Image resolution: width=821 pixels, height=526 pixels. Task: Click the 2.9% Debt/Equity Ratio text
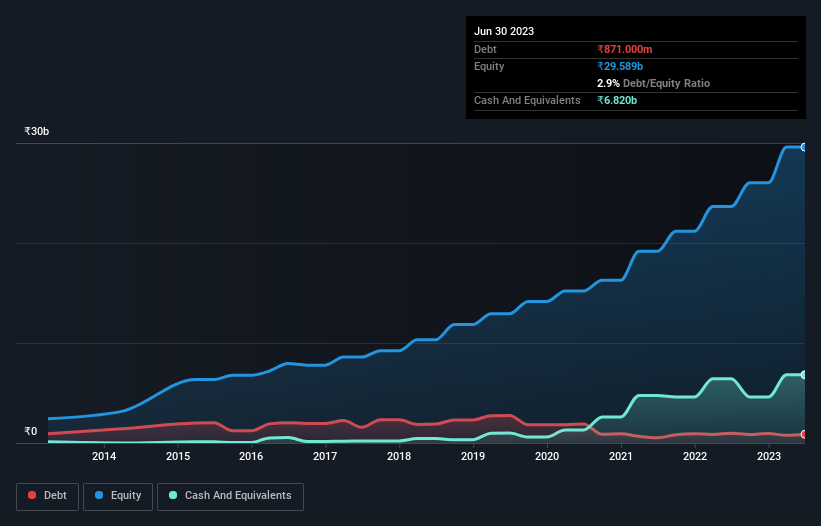tap(653, 83)
